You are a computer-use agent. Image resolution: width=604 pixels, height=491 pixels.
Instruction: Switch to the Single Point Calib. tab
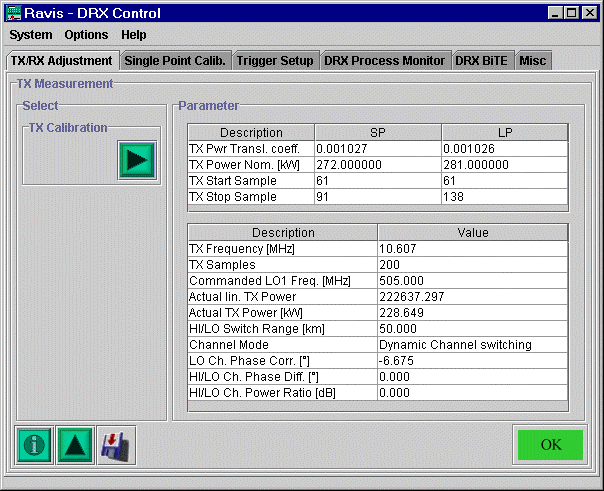[x=175, y=61]
